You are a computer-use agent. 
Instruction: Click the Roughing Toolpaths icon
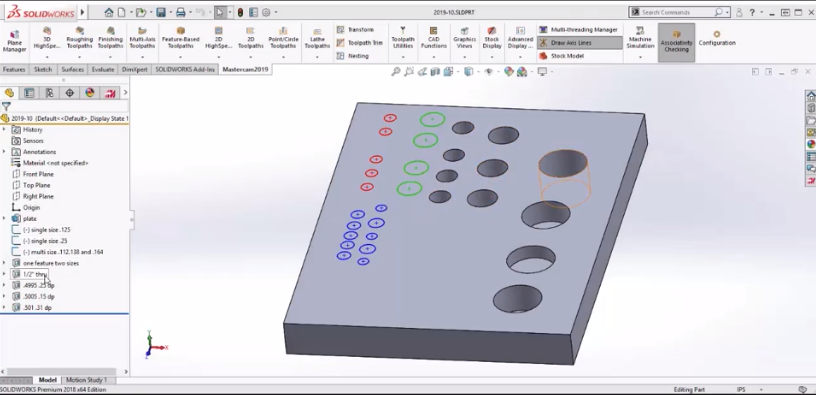coord(80,31)
